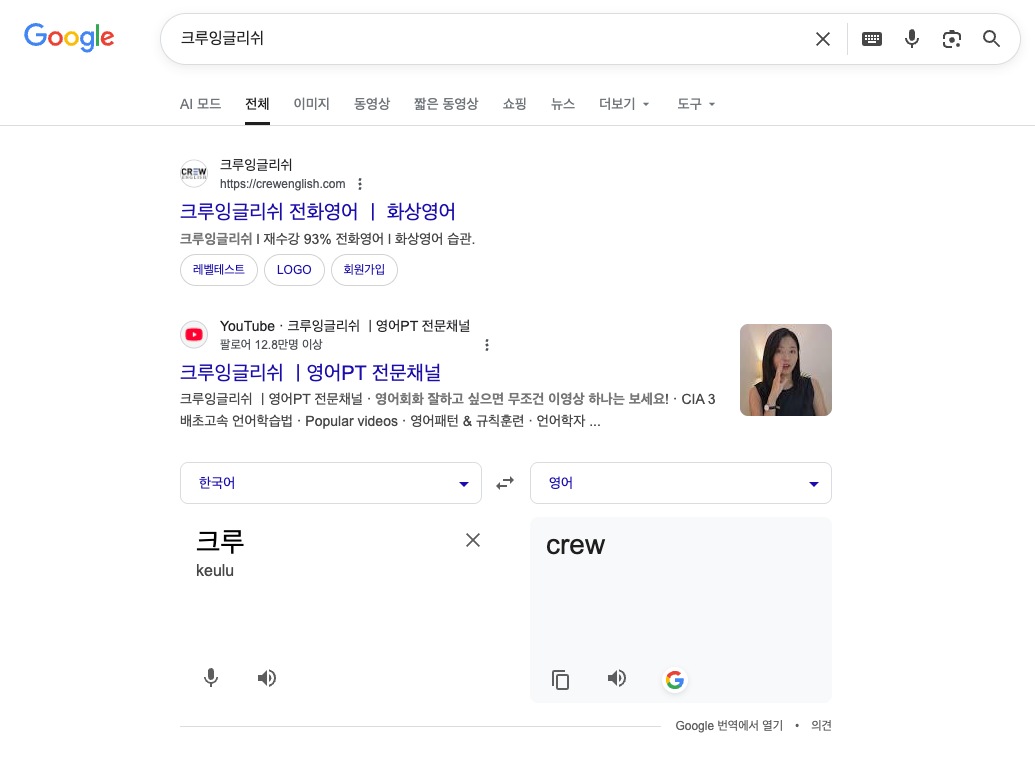Click the Google logo
The height and width of the screenshot is (759, 1035).
(69, 37)
